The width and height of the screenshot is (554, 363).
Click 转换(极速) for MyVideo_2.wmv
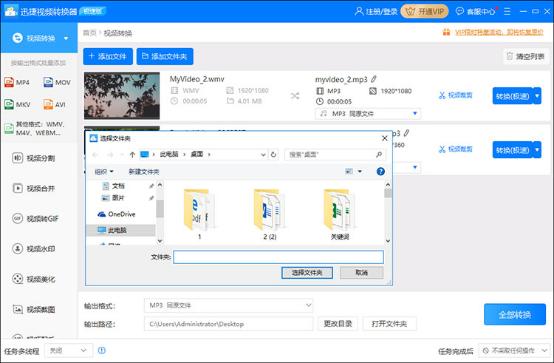(x=513, y=96)
